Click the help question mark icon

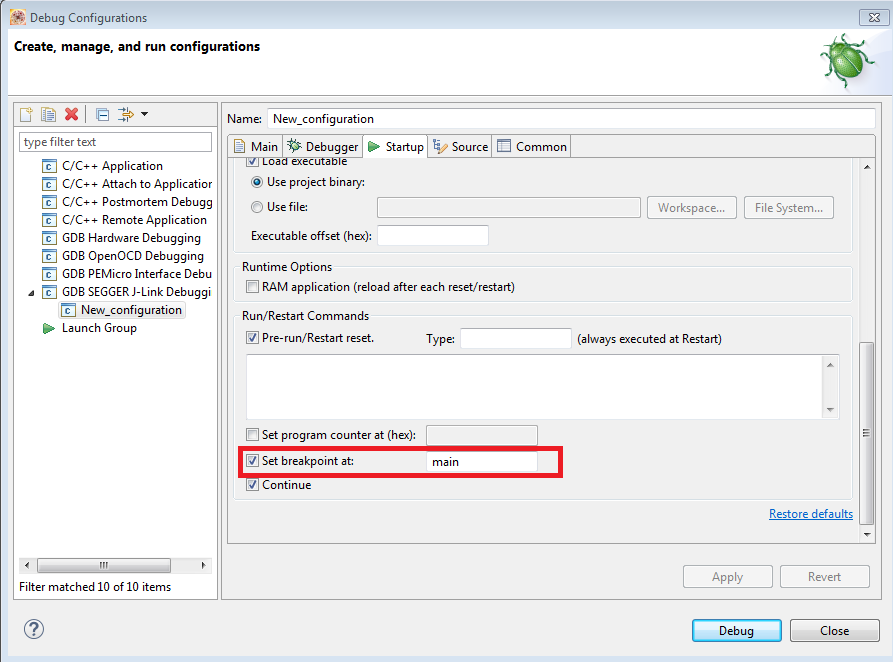34,629
